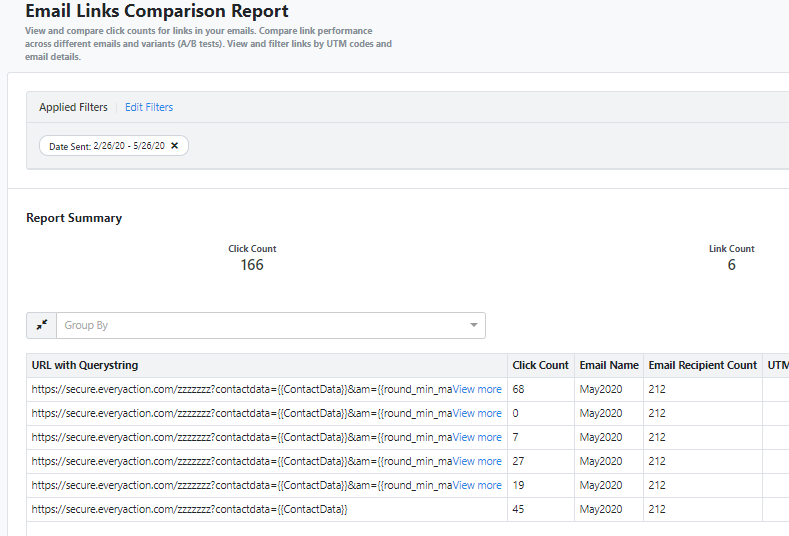Click View more in the 19-click row

pyautogui.click(x=477, y=485)
